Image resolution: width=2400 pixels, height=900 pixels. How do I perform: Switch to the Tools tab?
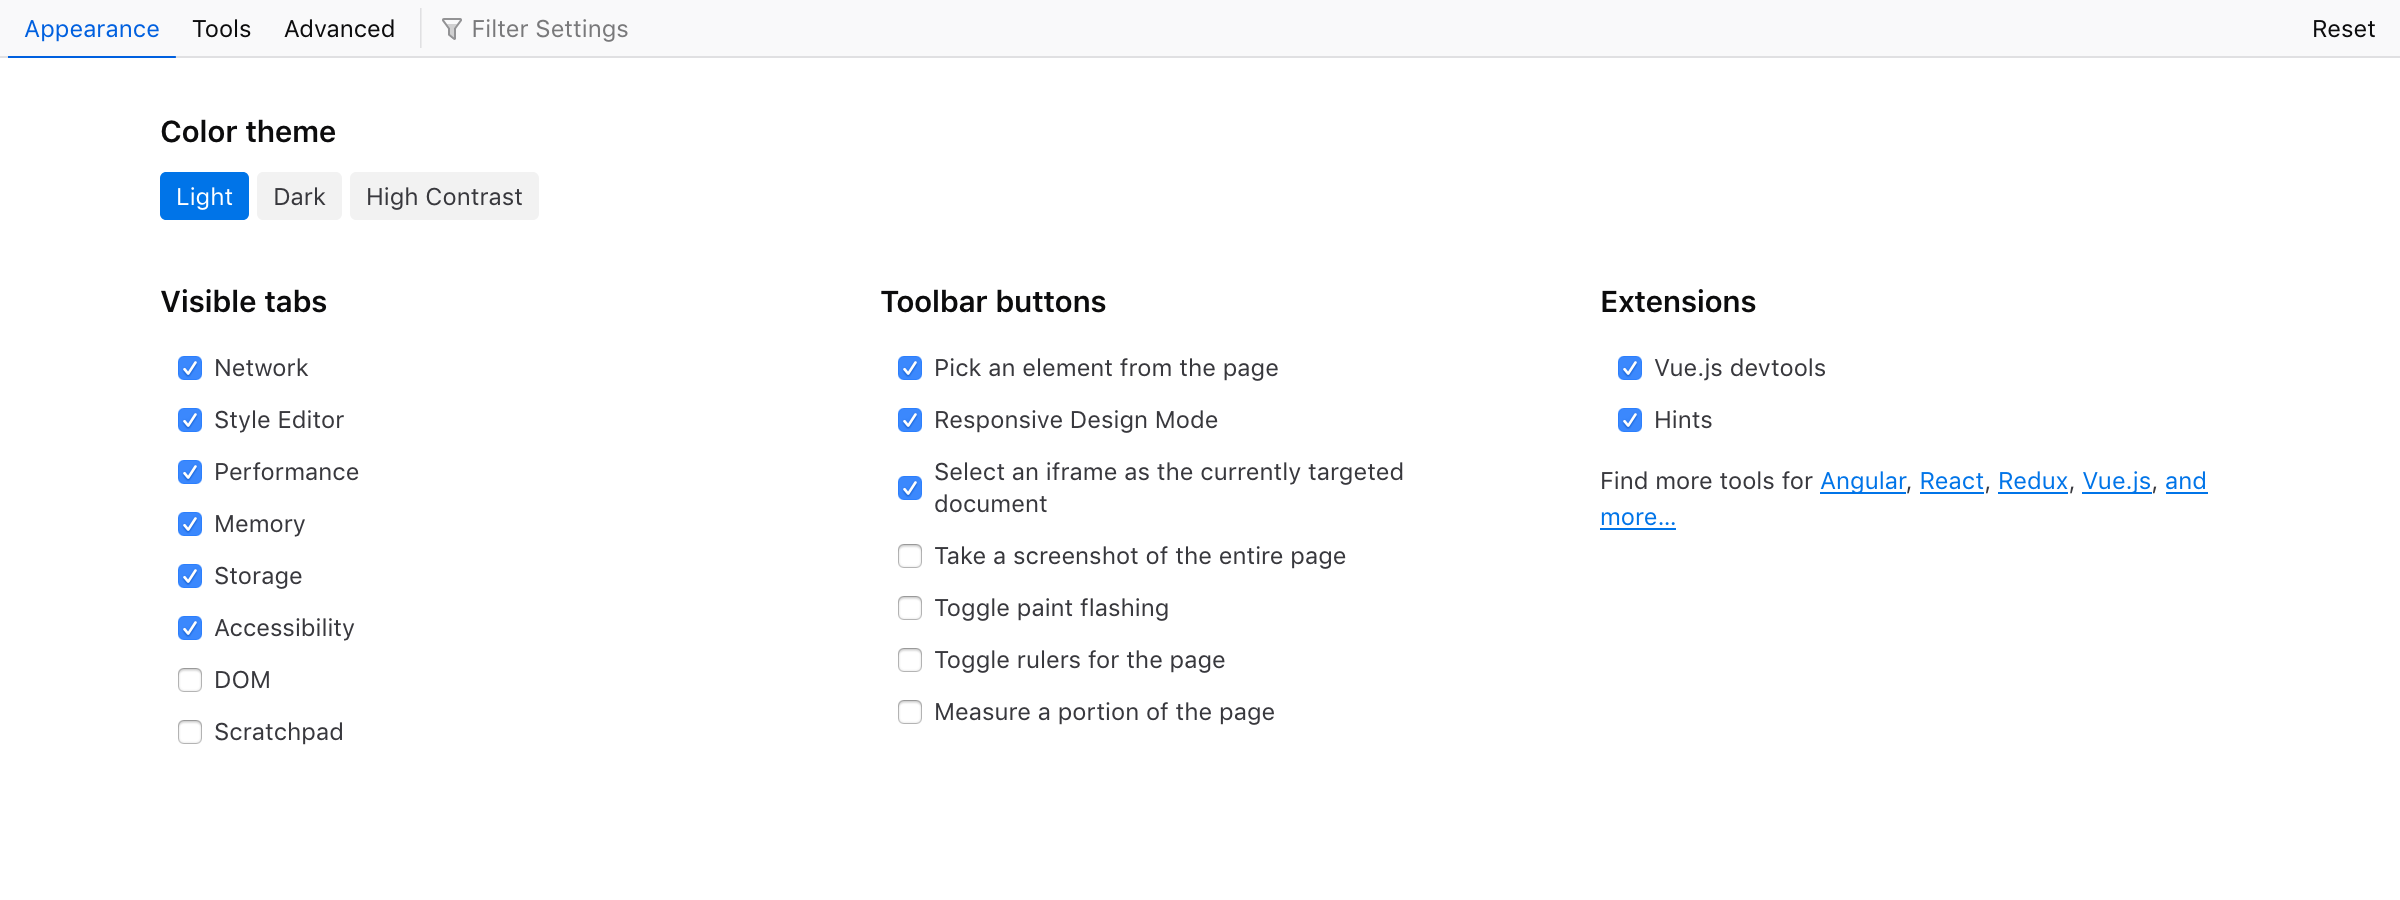[221, 28]
